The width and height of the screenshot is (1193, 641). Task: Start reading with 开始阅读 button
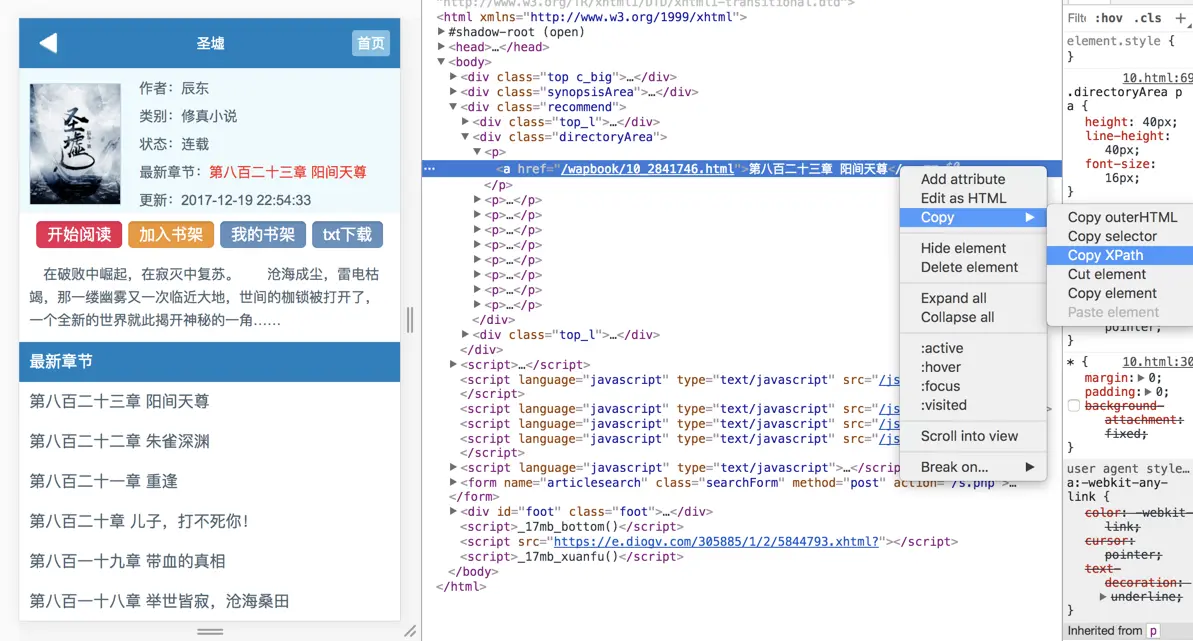coord(79,234)
